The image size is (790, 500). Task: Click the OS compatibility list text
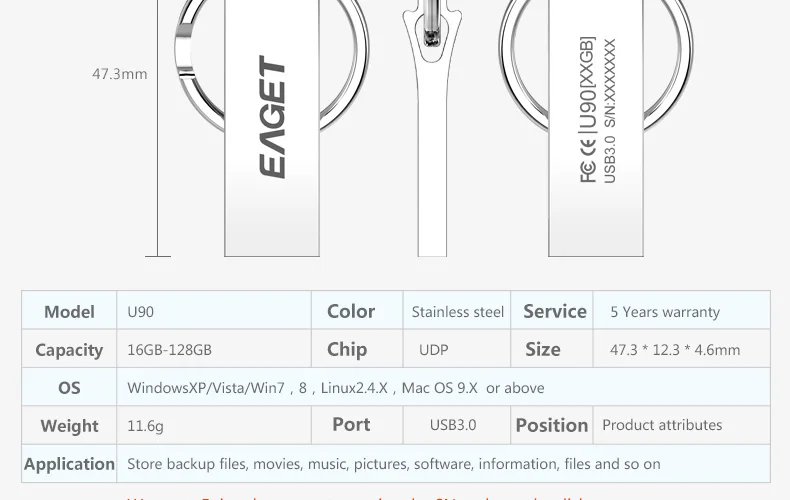336,388
